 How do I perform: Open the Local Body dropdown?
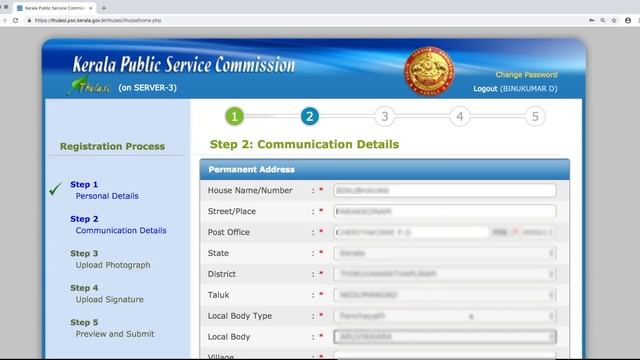coord(444,337)
